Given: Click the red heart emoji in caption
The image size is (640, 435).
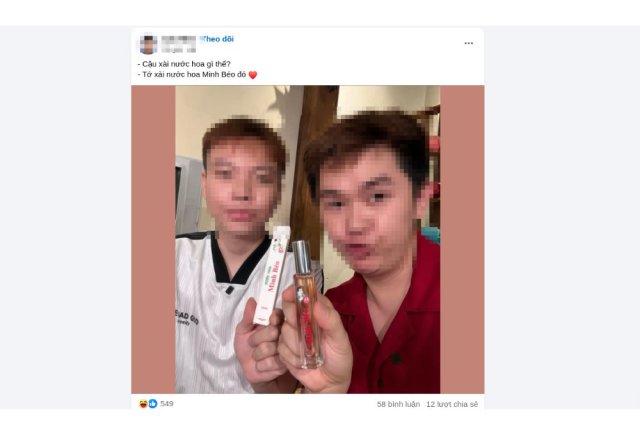Looking at the screenshot, I should pyautogui.click(x=253, y=75).
